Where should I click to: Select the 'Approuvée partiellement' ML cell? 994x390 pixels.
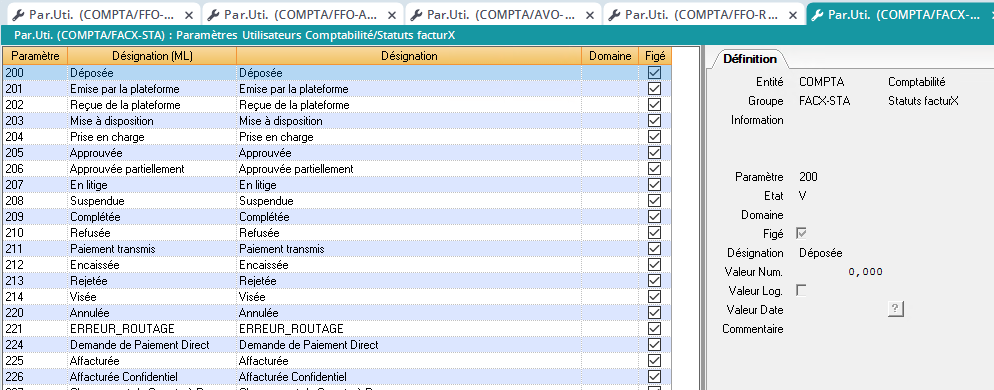tap(152, 169)
